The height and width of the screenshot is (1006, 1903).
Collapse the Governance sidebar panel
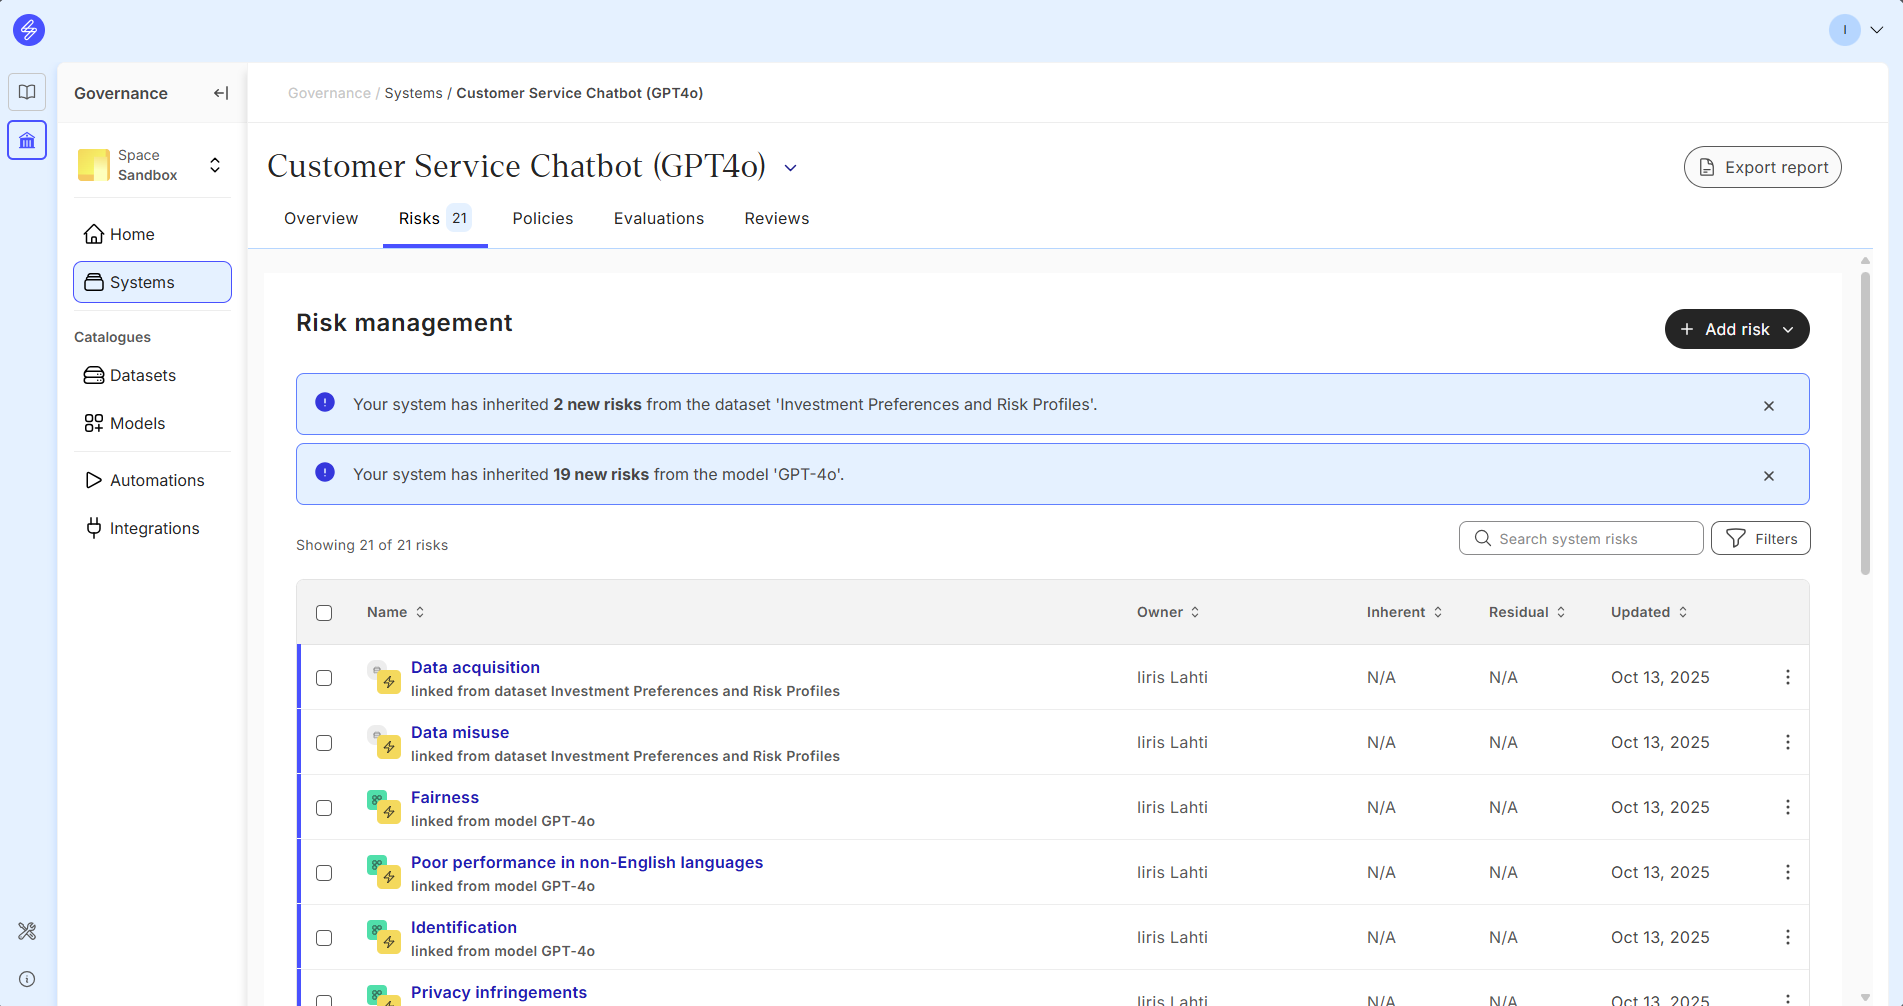(221, 93)
